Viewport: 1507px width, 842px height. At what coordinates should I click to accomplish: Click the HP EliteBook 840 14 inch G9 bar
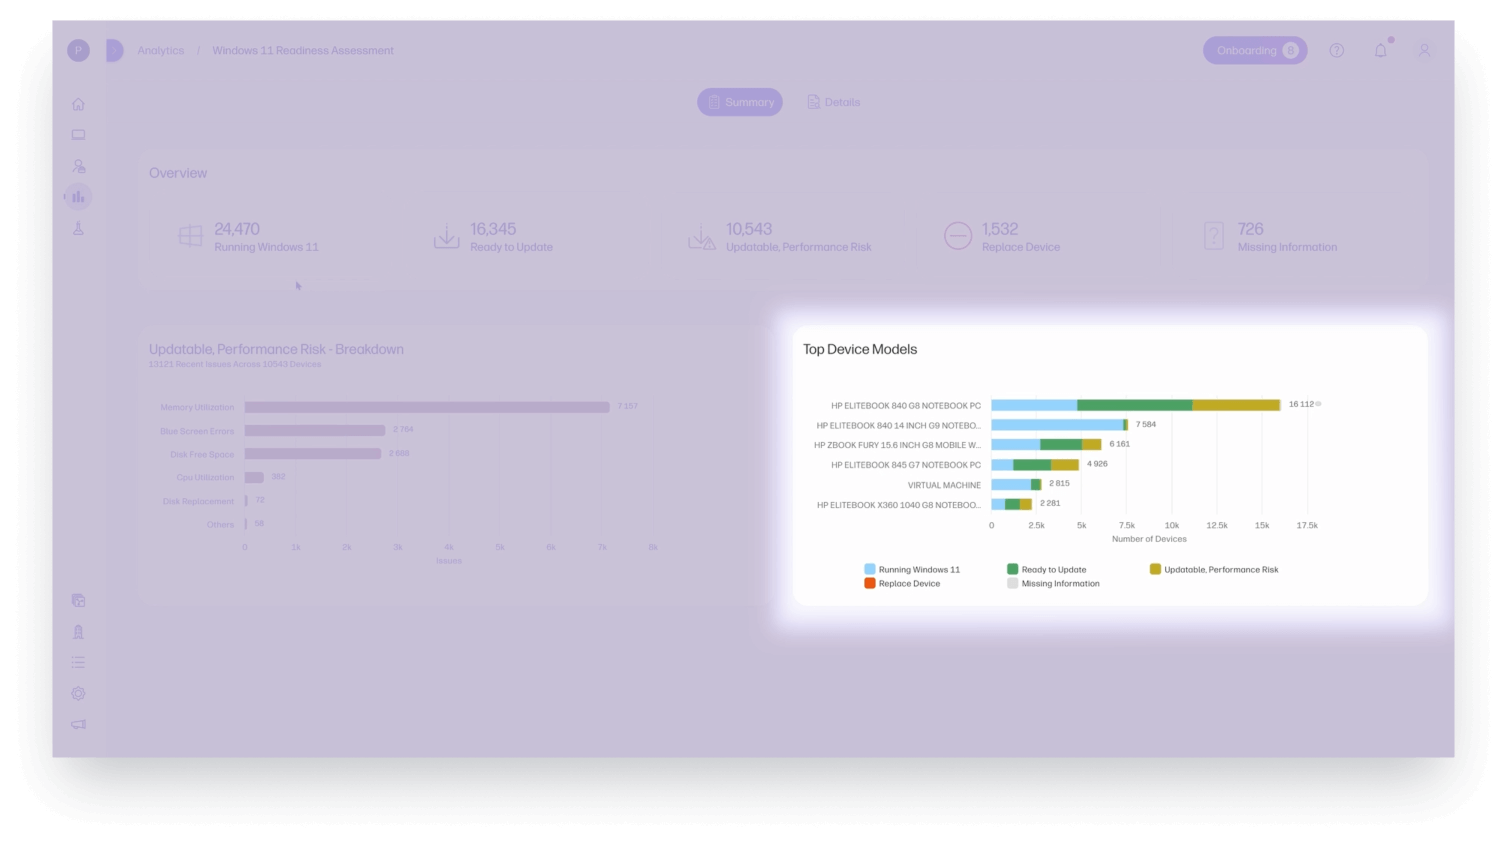[x=1059, y=425]
